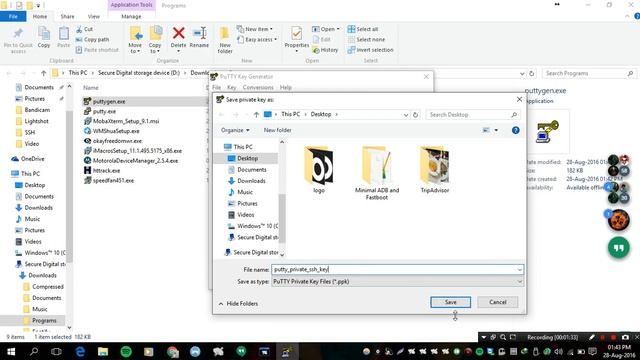Click New folder in Save dialog toolbar
The height and width of the screenshot is (360, 640).
(278, 130)
